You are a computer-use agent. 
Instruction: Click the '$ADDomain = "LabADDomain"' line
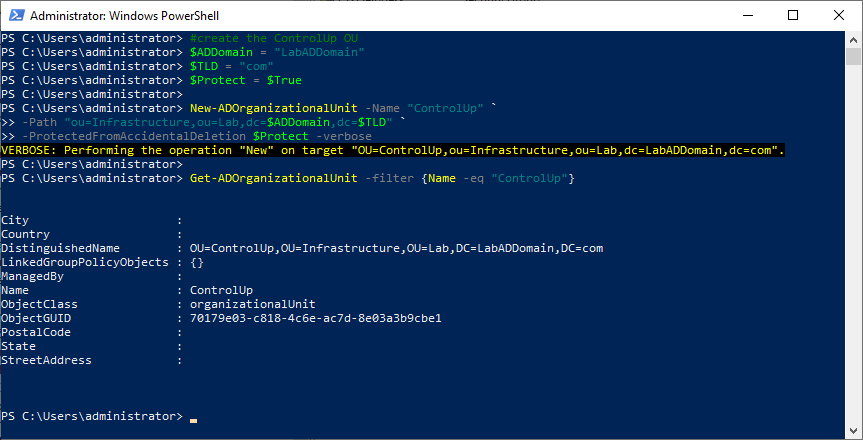click(275, 52)
